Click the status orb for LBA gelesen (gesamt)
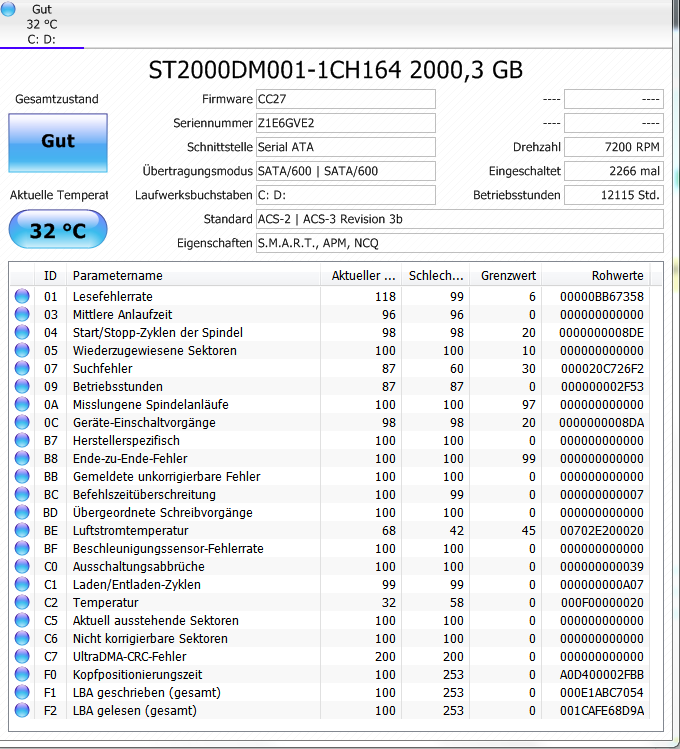The width and height of the screenshot is (680, 749). pos(22,710)
